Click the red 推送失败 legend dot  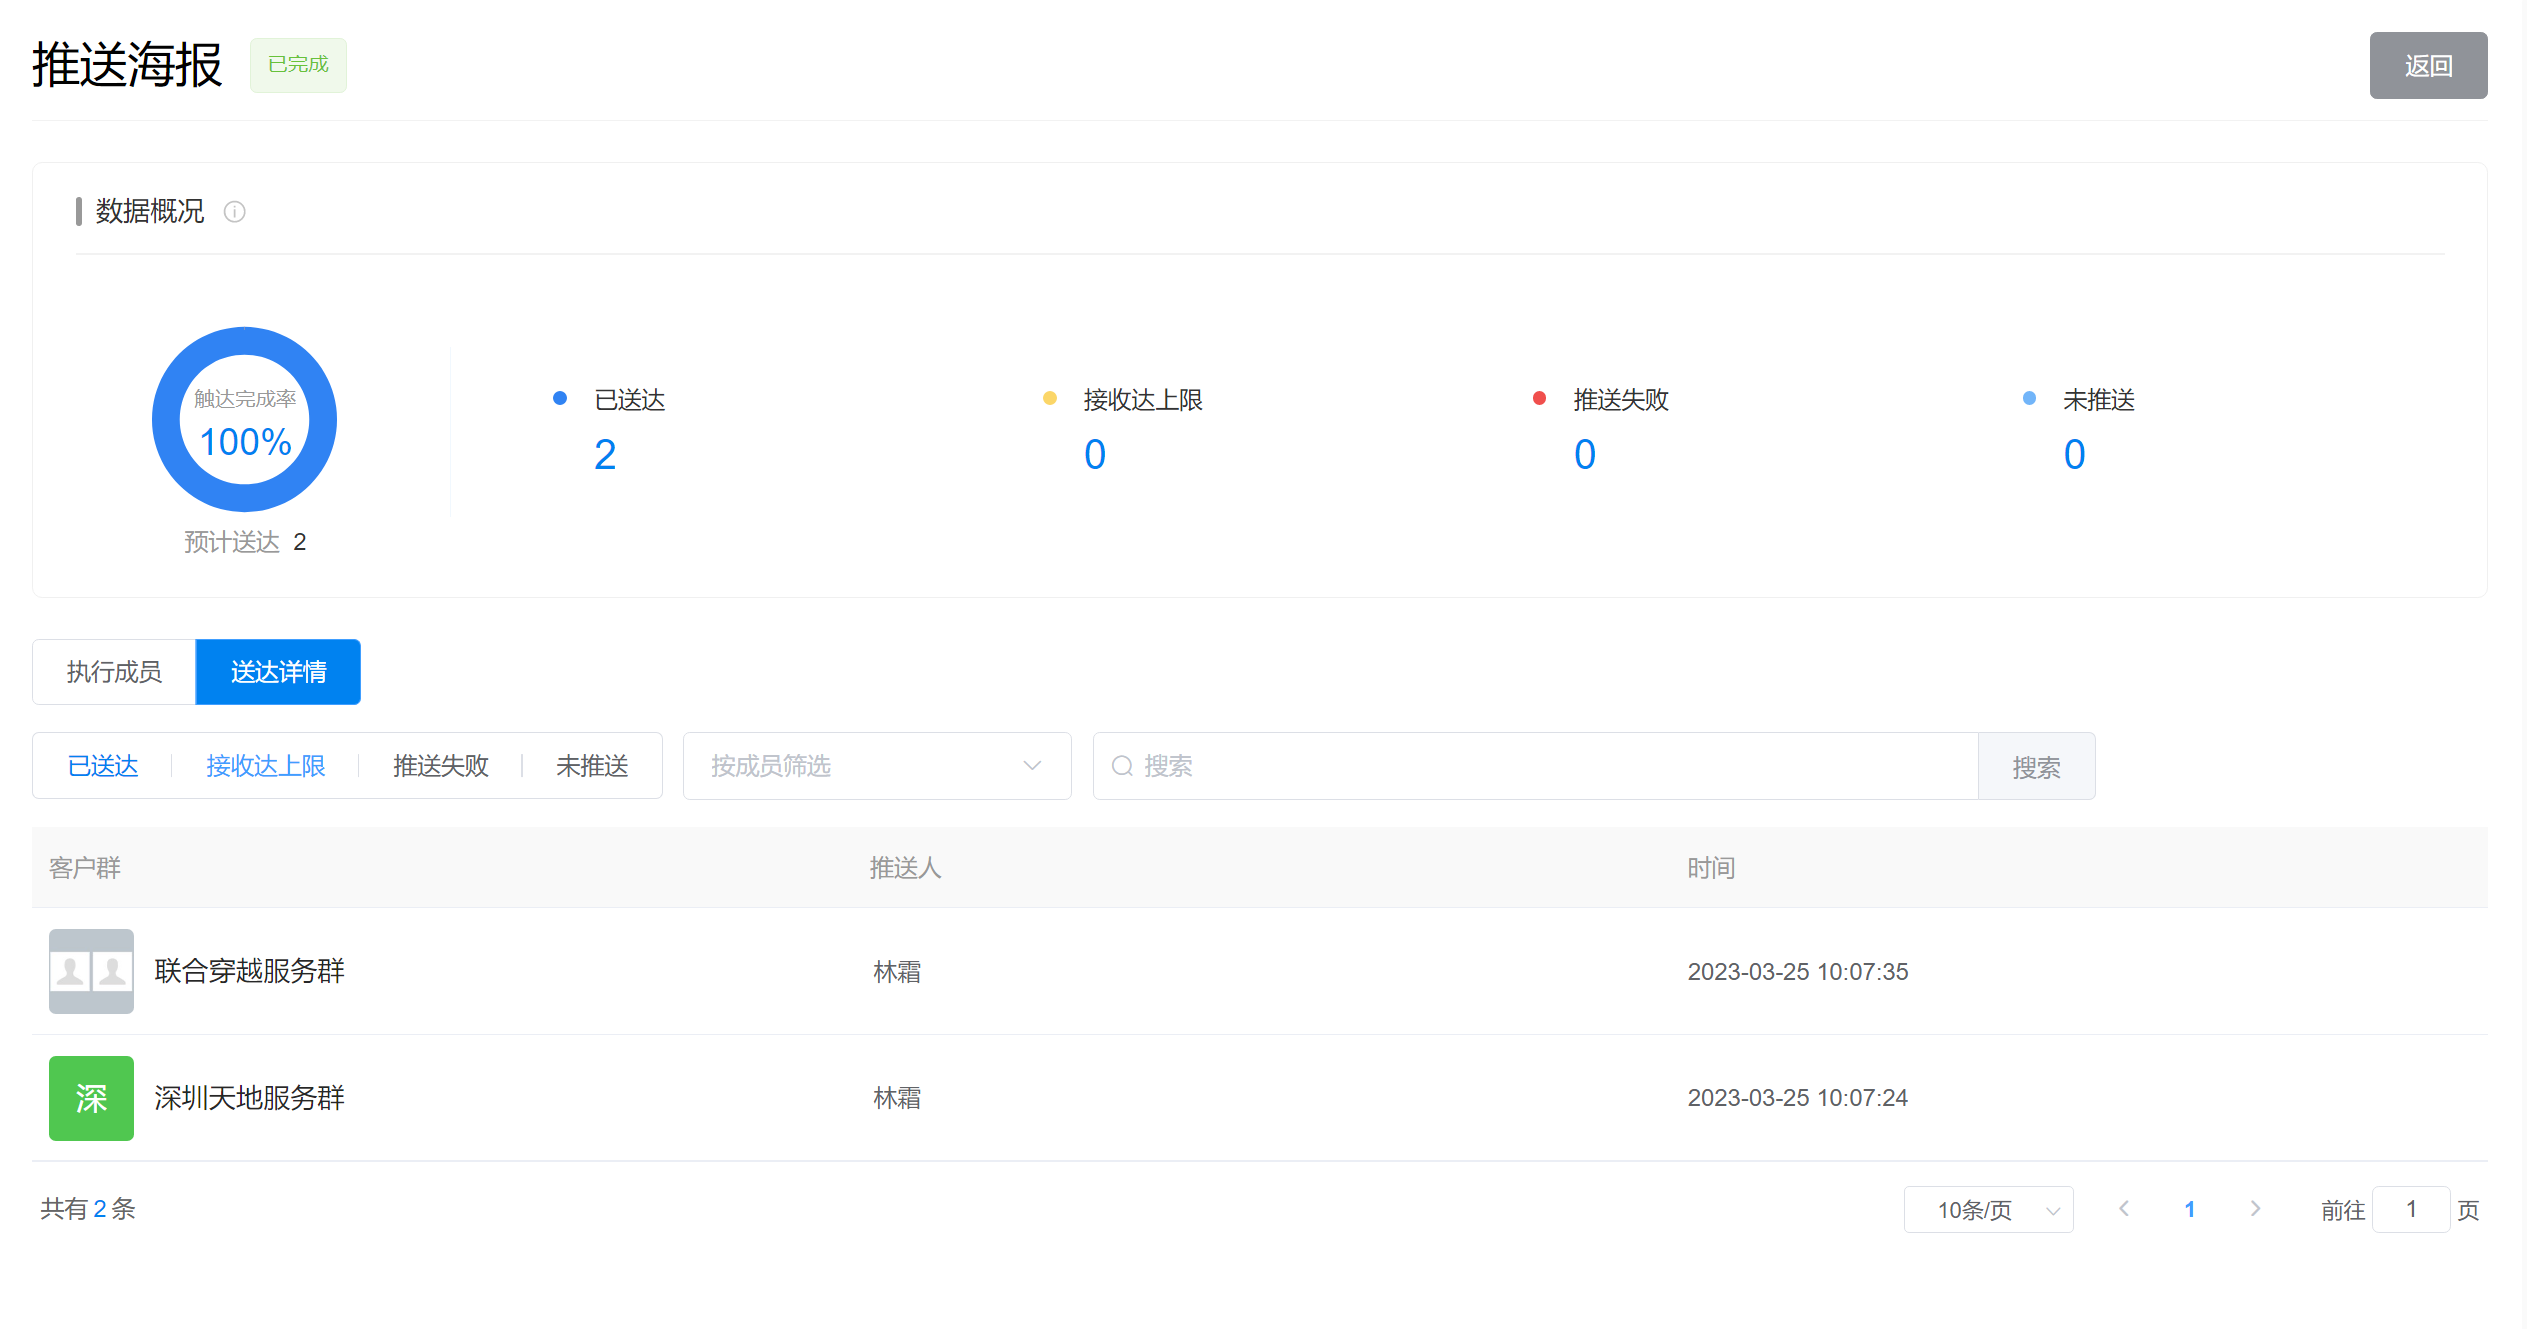click(x=1539, y=398)
